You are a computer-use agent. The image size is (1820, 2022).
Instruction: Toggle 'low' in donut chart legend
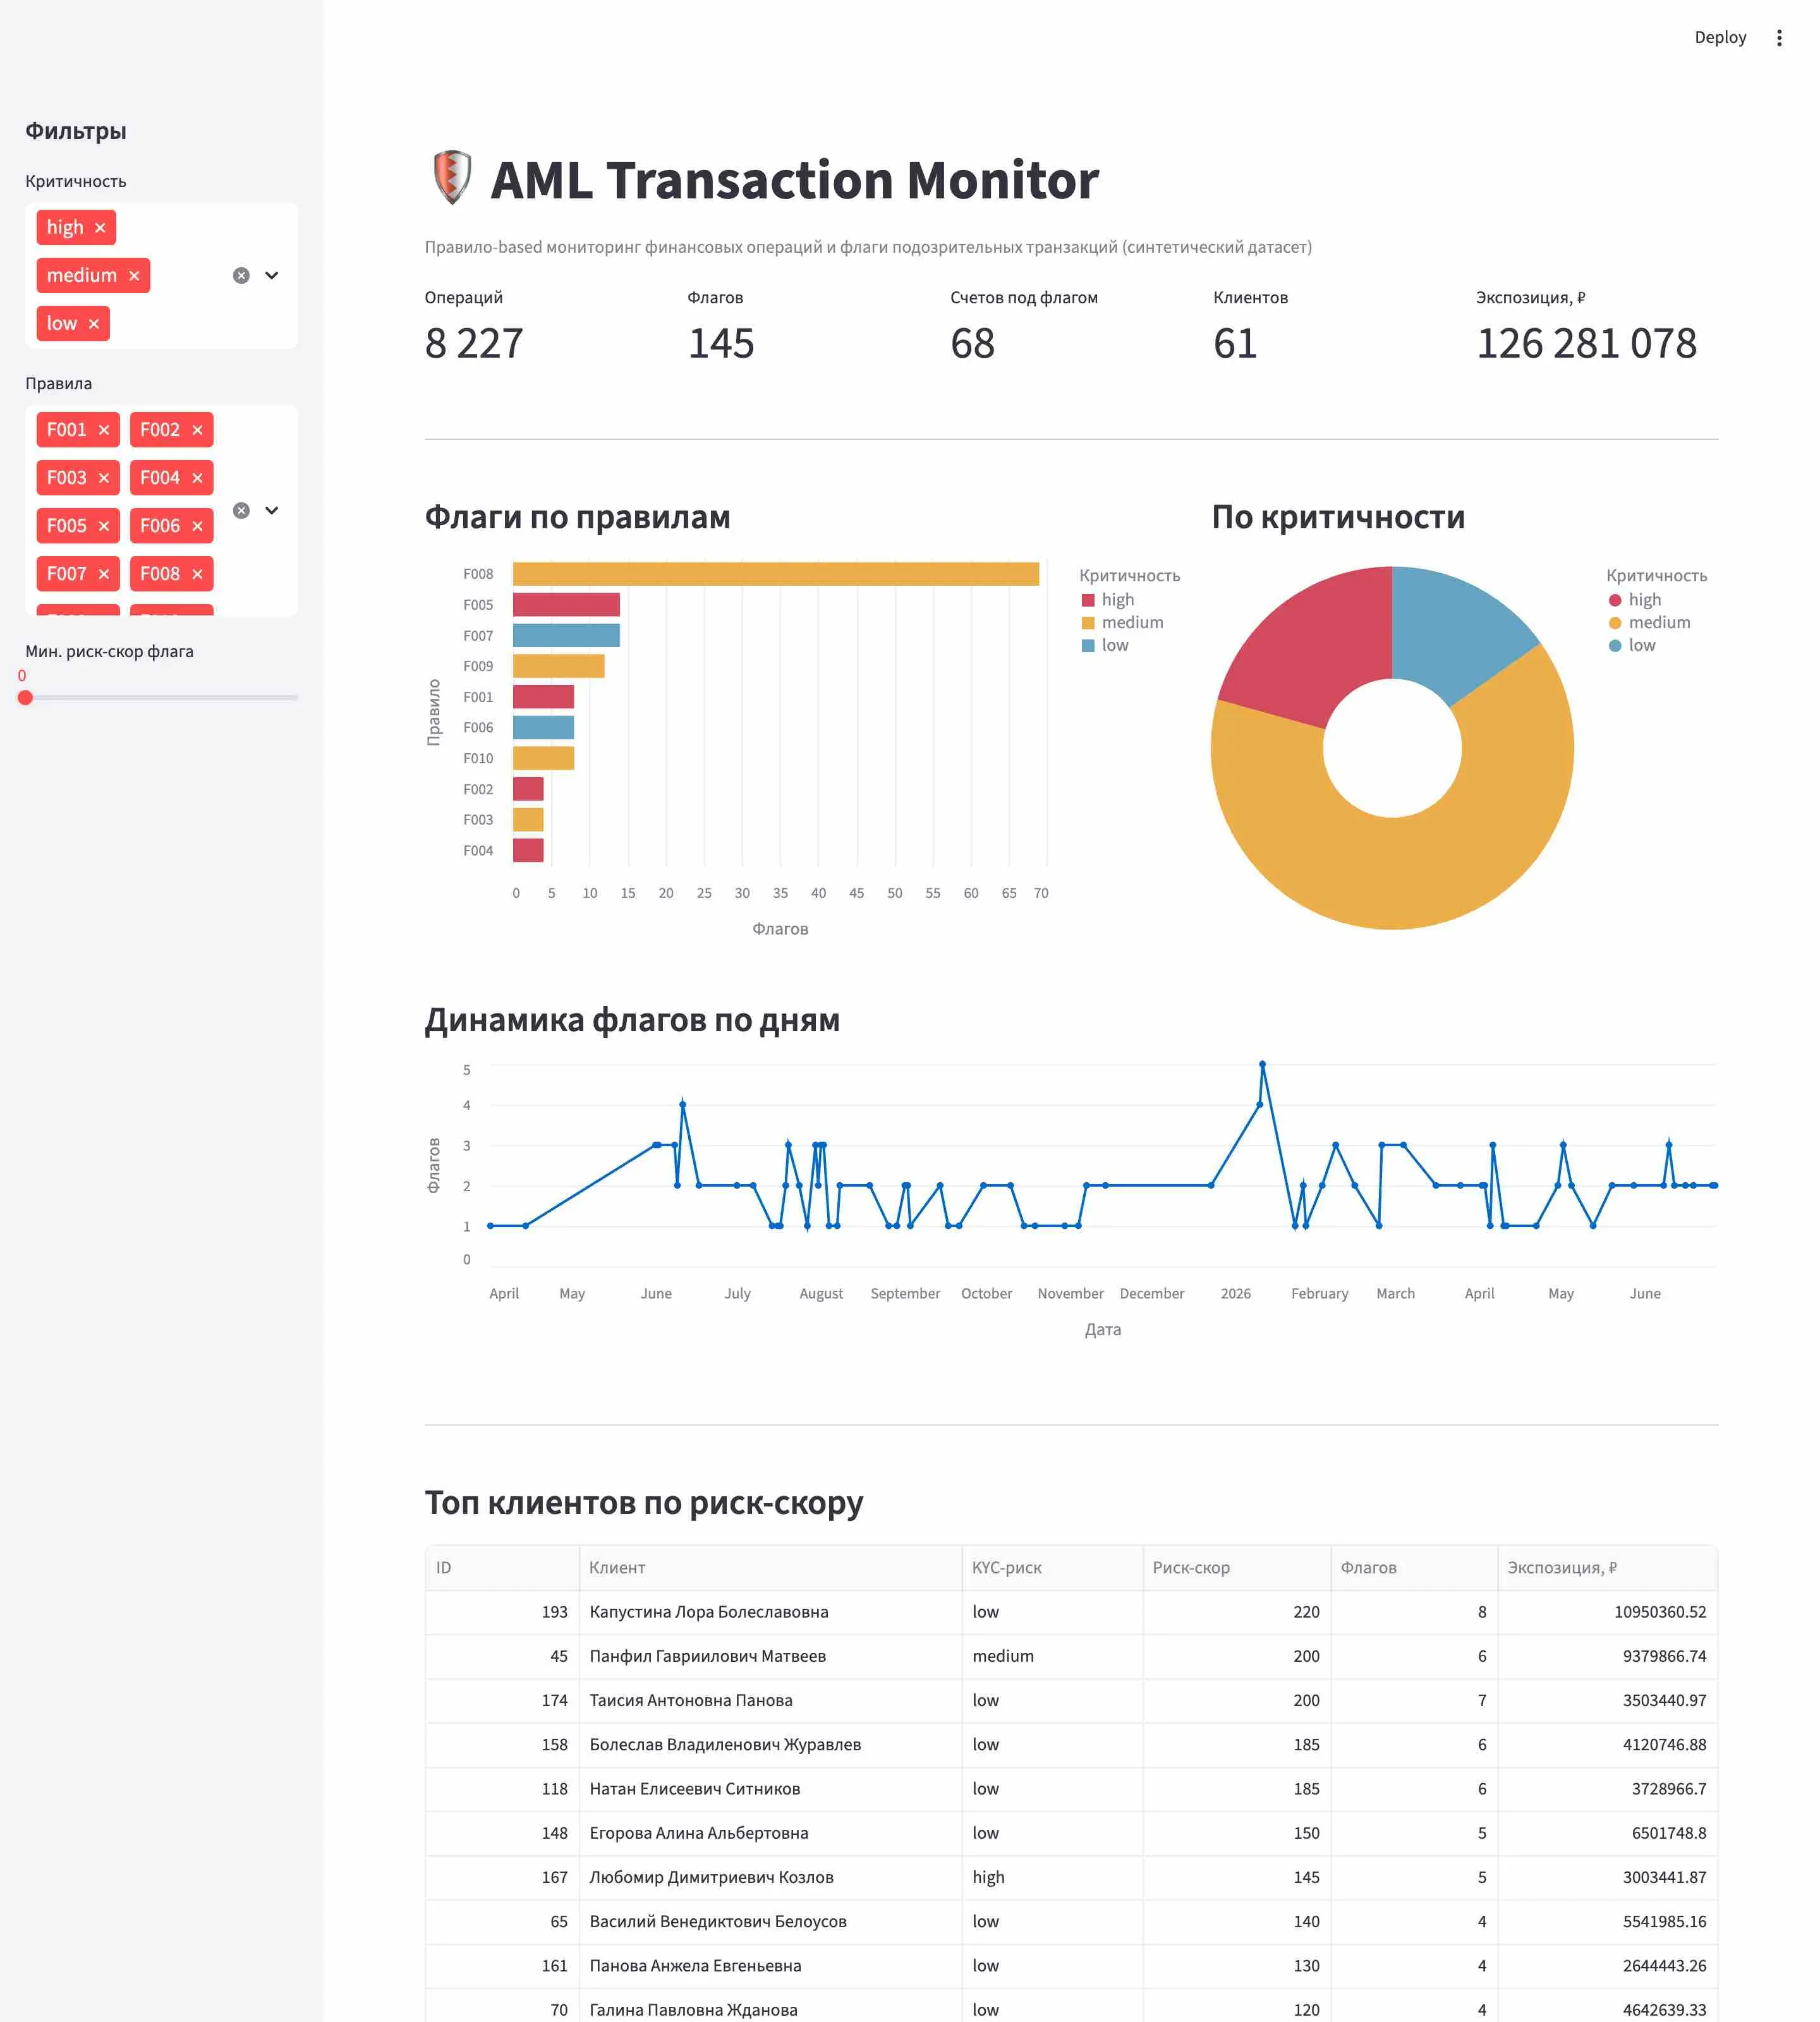coord(1632,646)
